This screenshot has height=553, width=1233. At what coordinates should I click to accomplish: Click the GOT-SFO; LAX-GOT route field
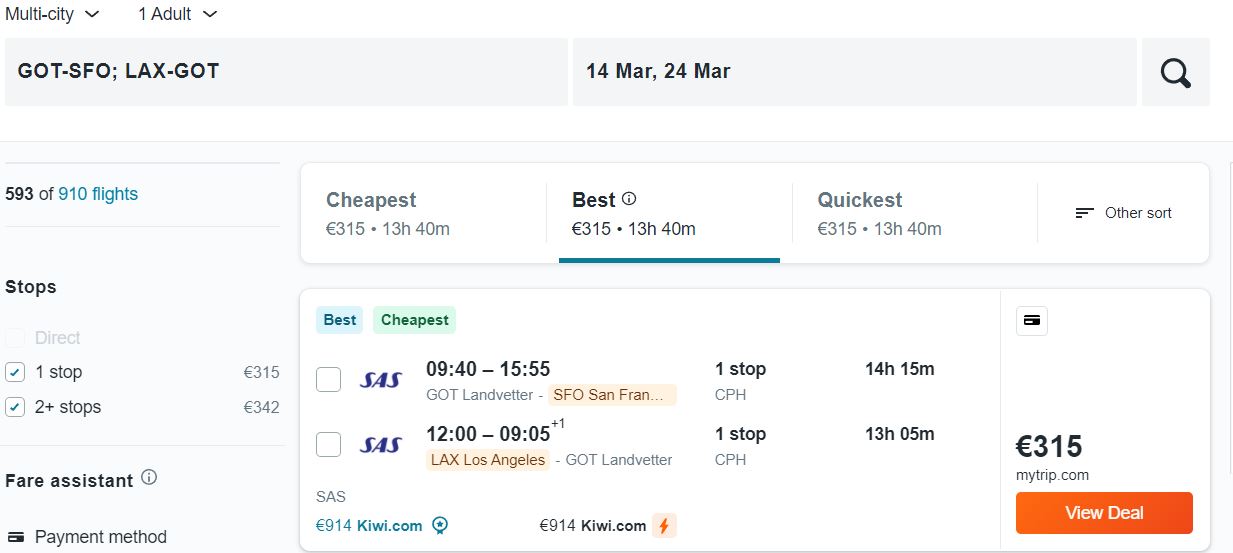pos(286,72)
